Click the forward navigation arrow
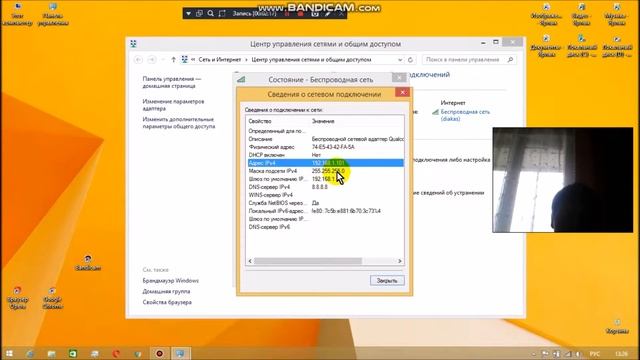The image size is (640, 360). [151, 60]
